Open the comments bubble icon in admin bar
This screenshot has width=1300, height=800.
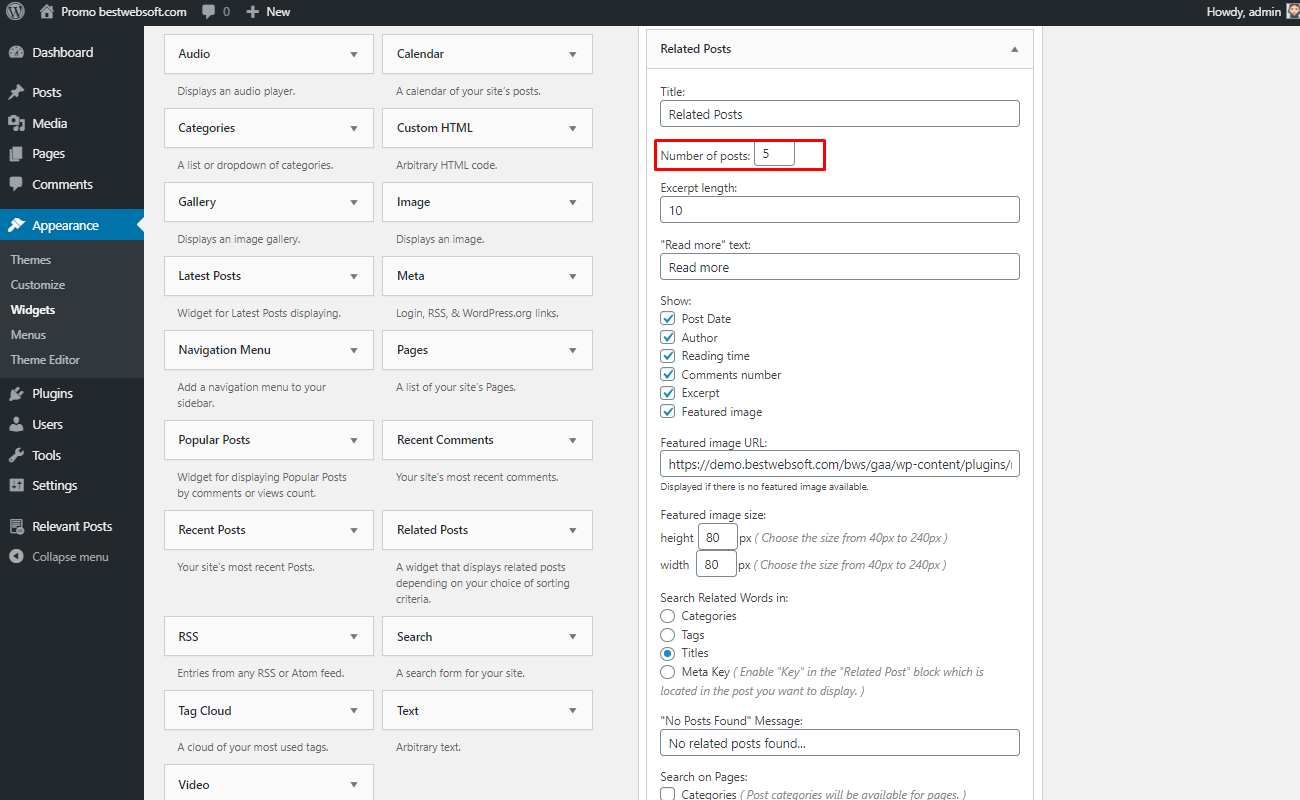click(208, 12)
